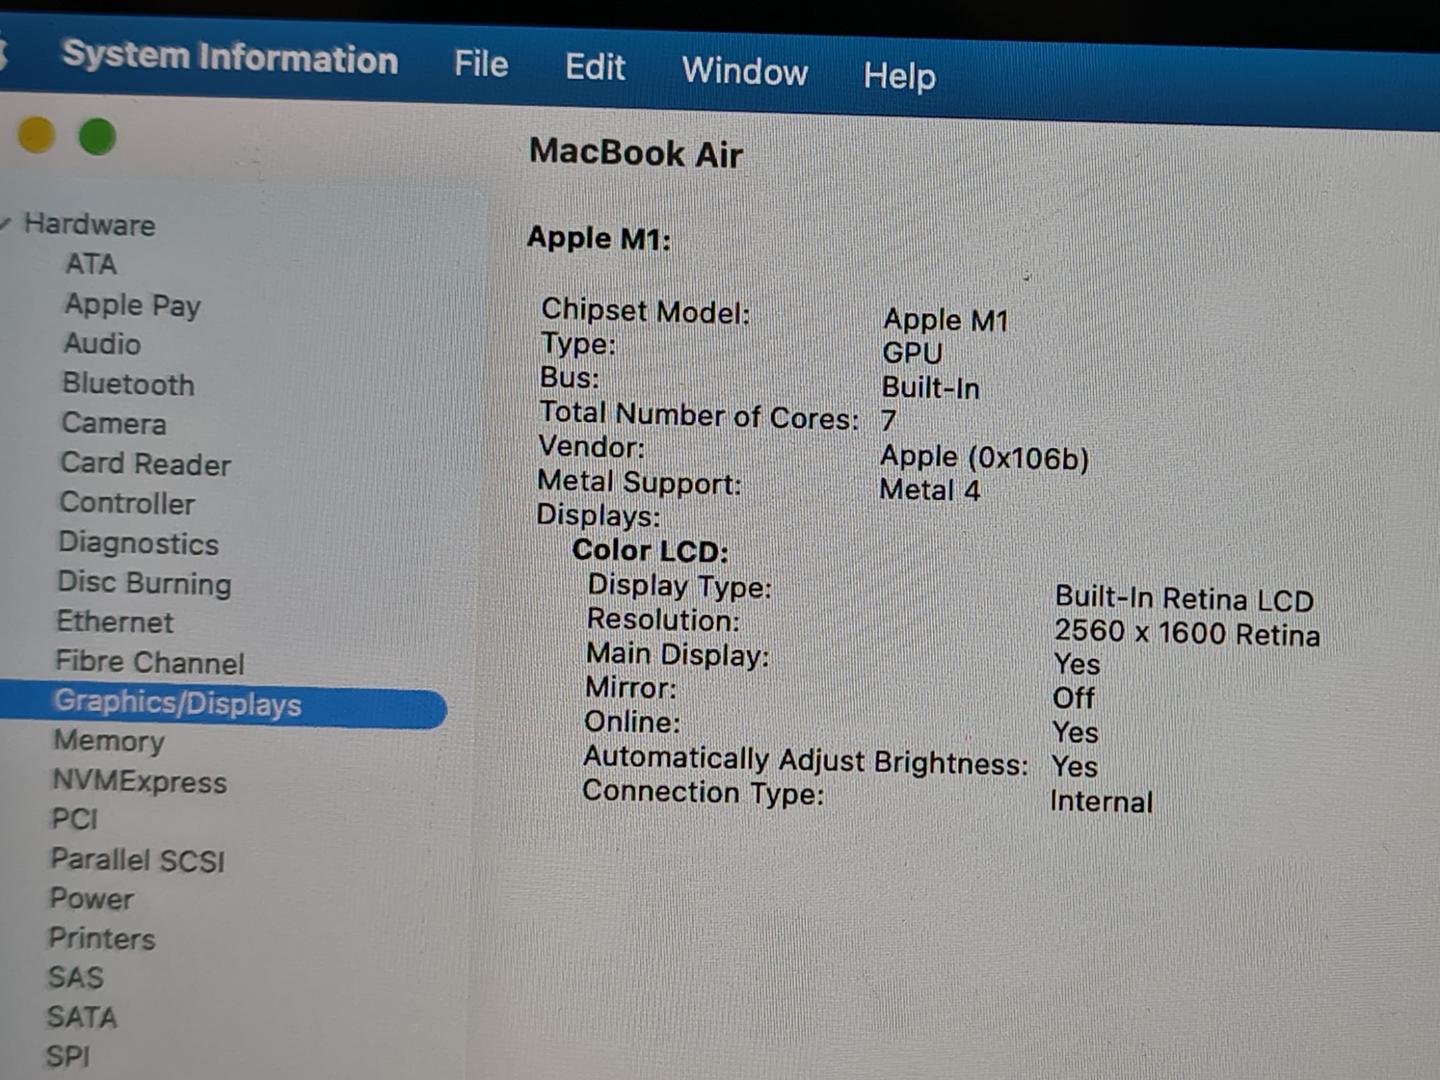Select Apple Pay in the sidebar

(132, 305)
